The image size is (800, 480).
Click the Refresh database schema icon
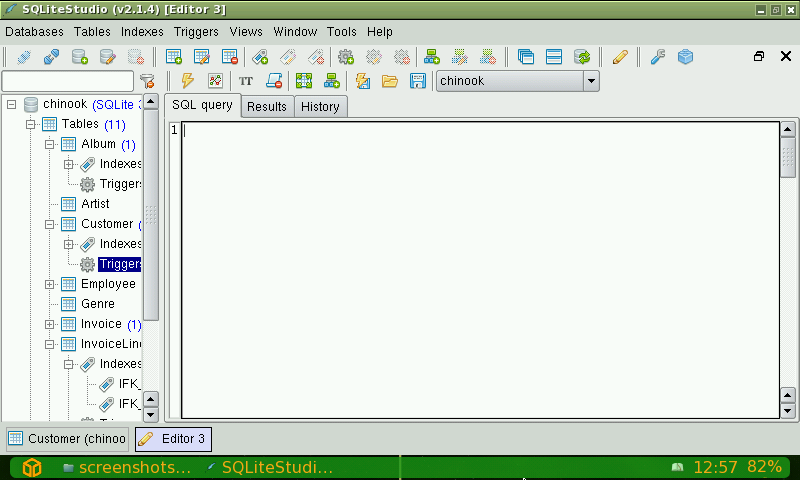point(582,57)
